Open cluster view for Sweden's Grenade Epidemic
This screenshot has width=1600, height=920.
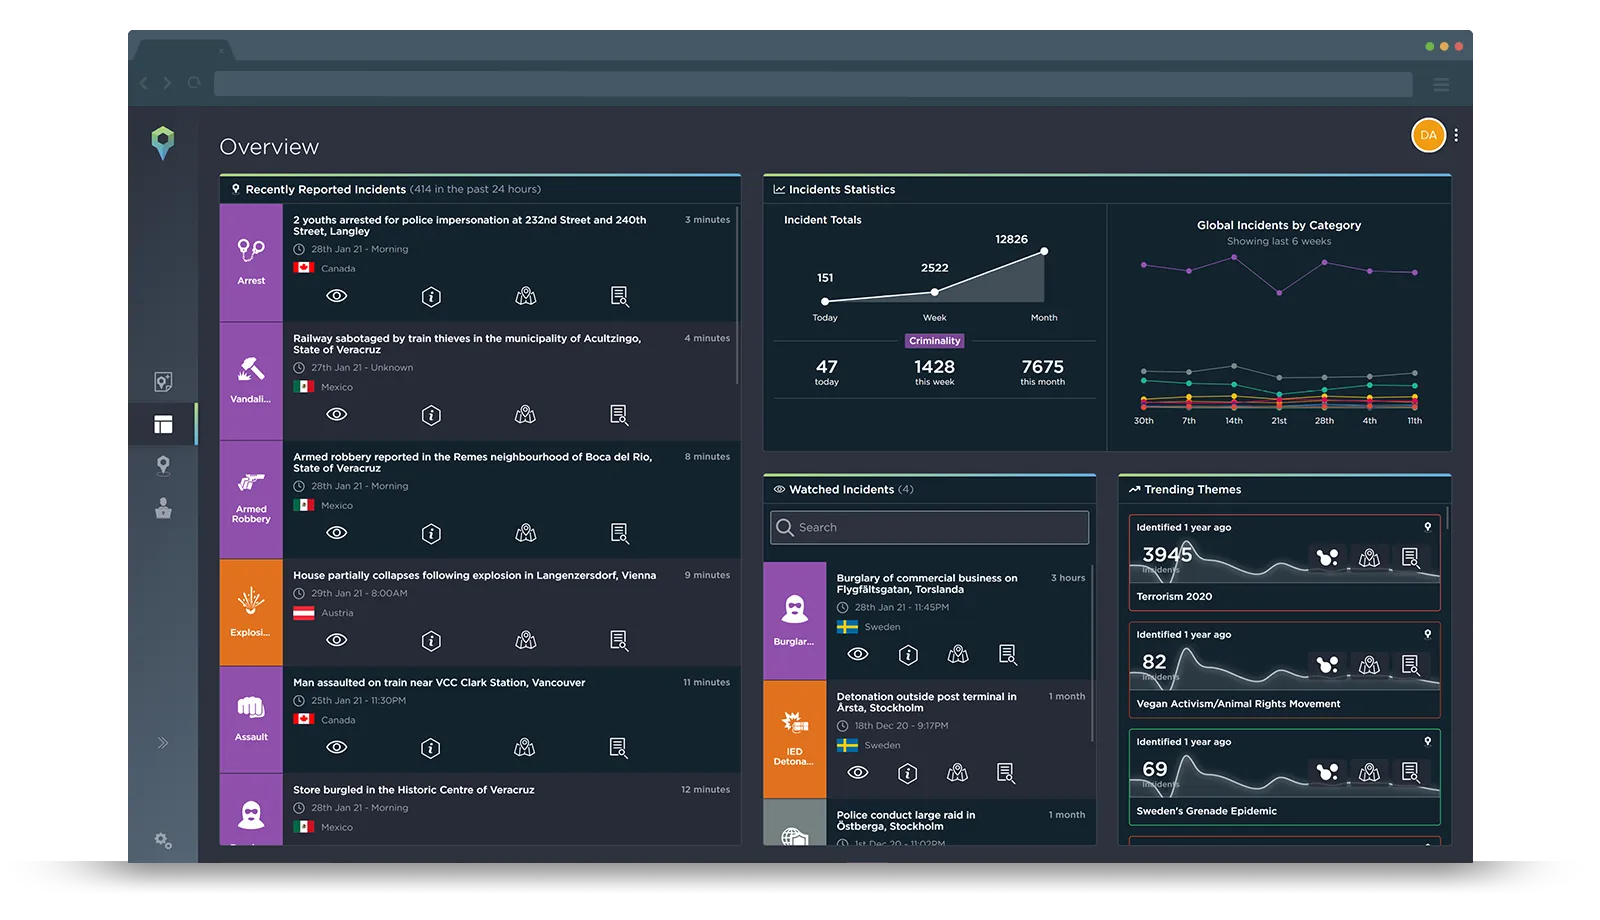[1327, 771]
